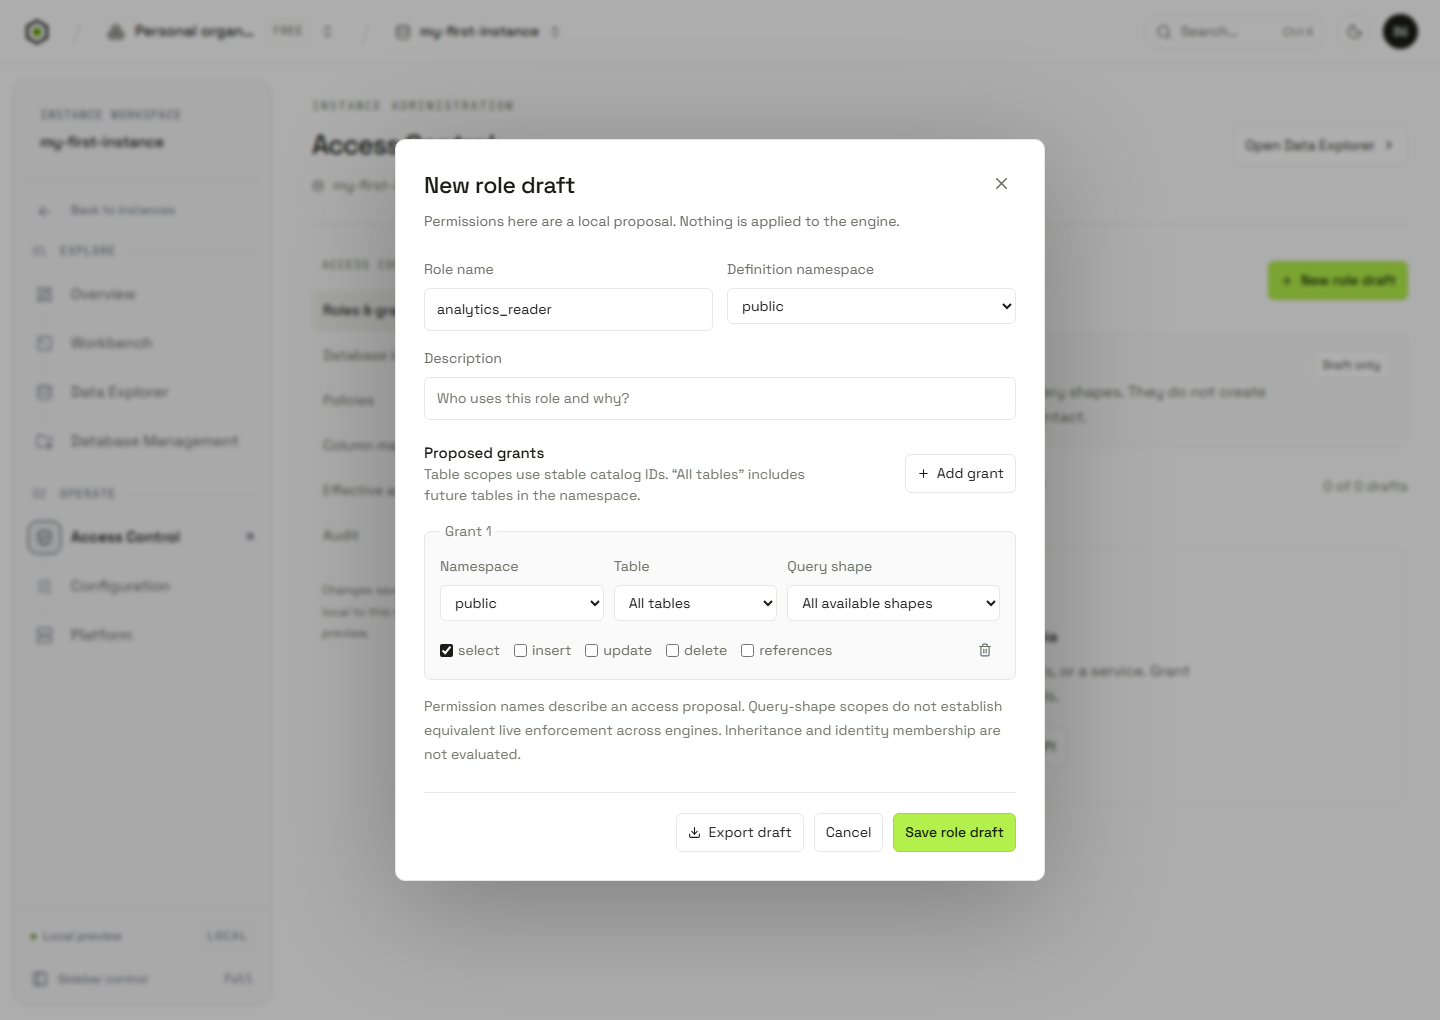Click the Sidebar control icon at bottom
Viewport: 1440px width, 1020px height.
(x=40, y=979)
